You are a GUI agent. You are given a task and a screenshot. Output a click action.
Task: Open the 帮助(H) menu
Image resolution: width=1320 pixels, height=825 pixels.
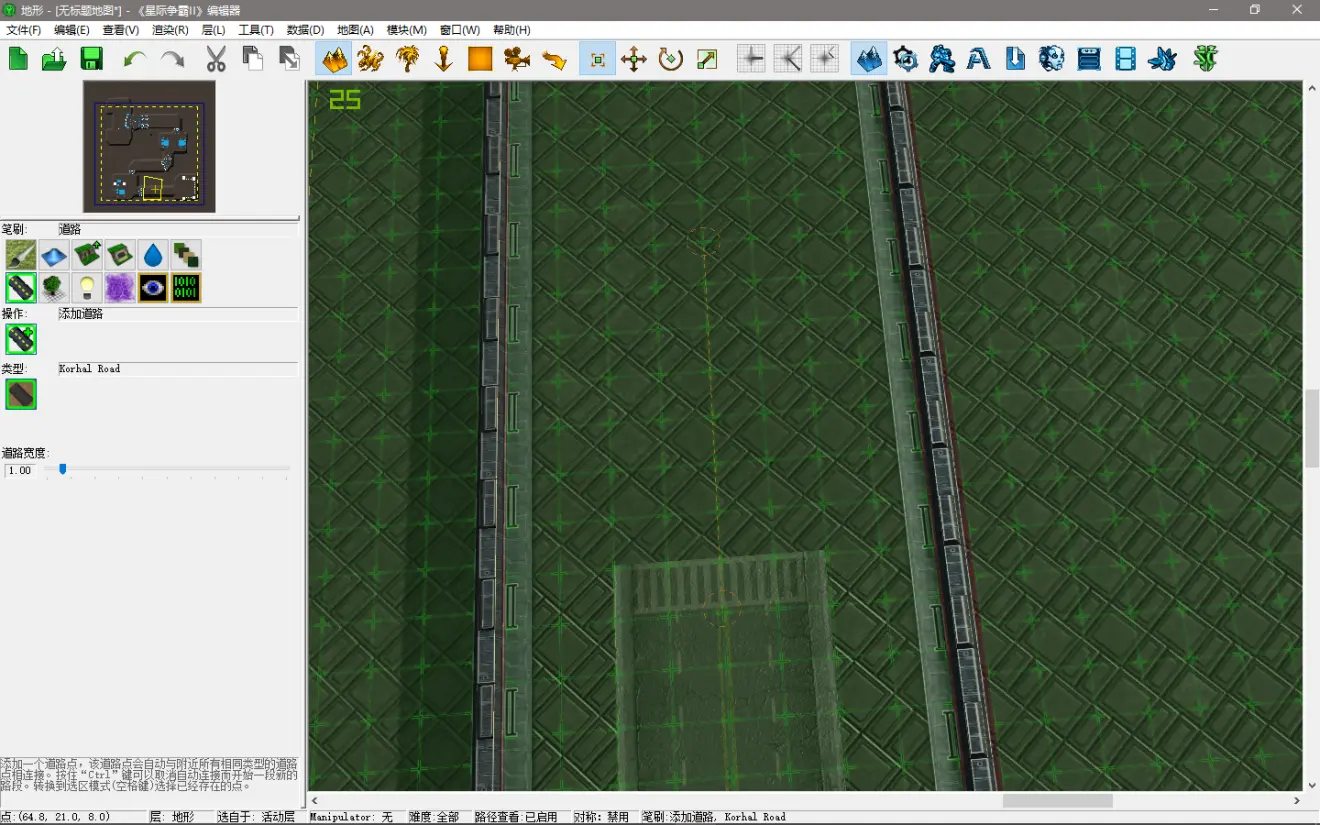click(512, 30)
